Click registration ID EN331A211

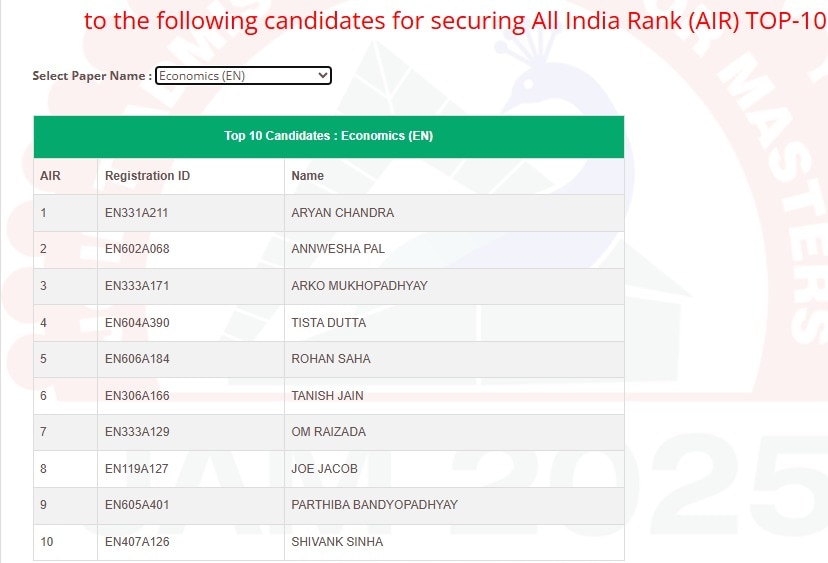tap(137, 213)
